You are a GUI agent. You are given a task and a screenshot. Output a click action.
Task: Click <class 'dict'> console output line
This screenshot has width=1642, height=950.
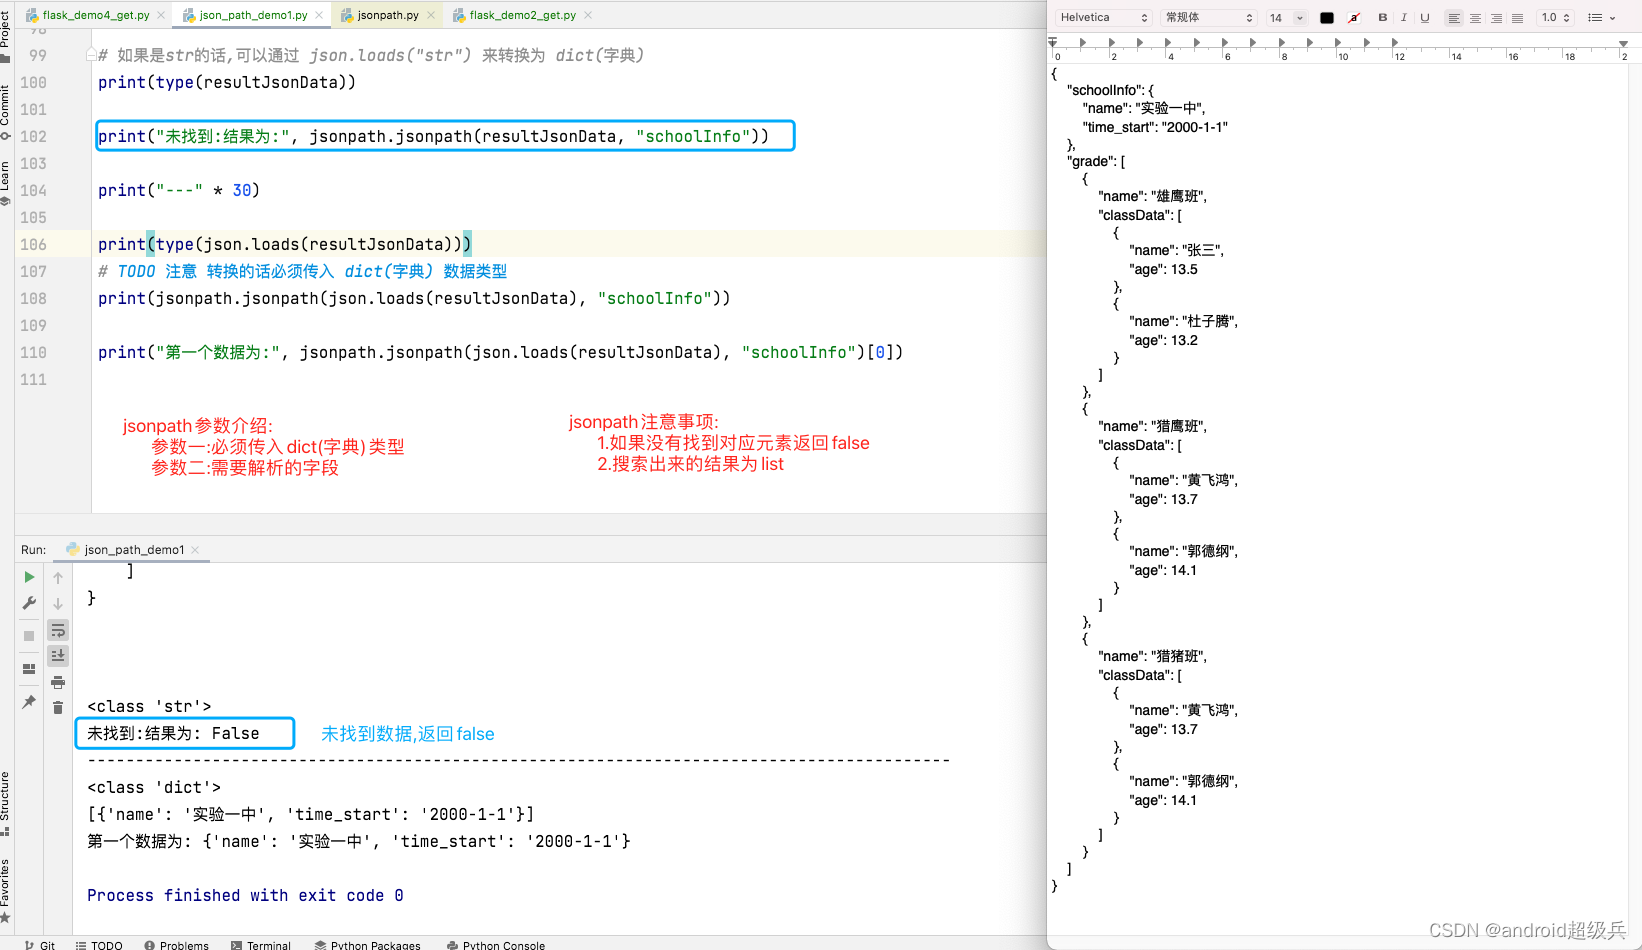coord(154,787)
